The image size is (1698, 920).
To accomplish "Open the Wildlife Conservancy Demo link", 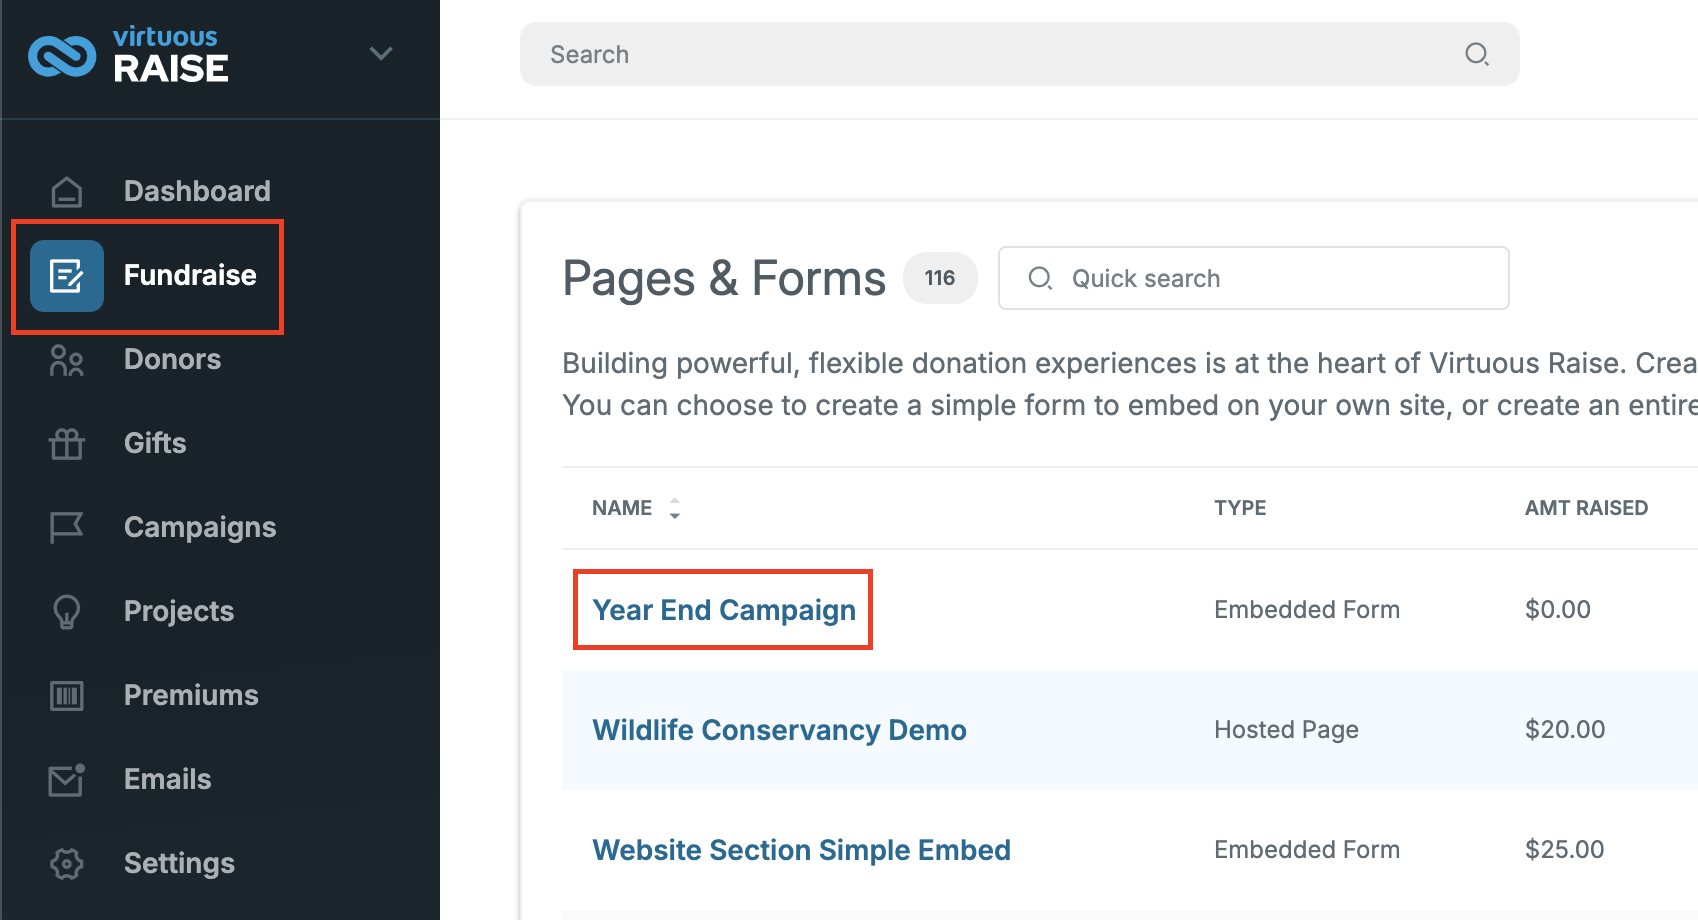I will pos(779,730).
